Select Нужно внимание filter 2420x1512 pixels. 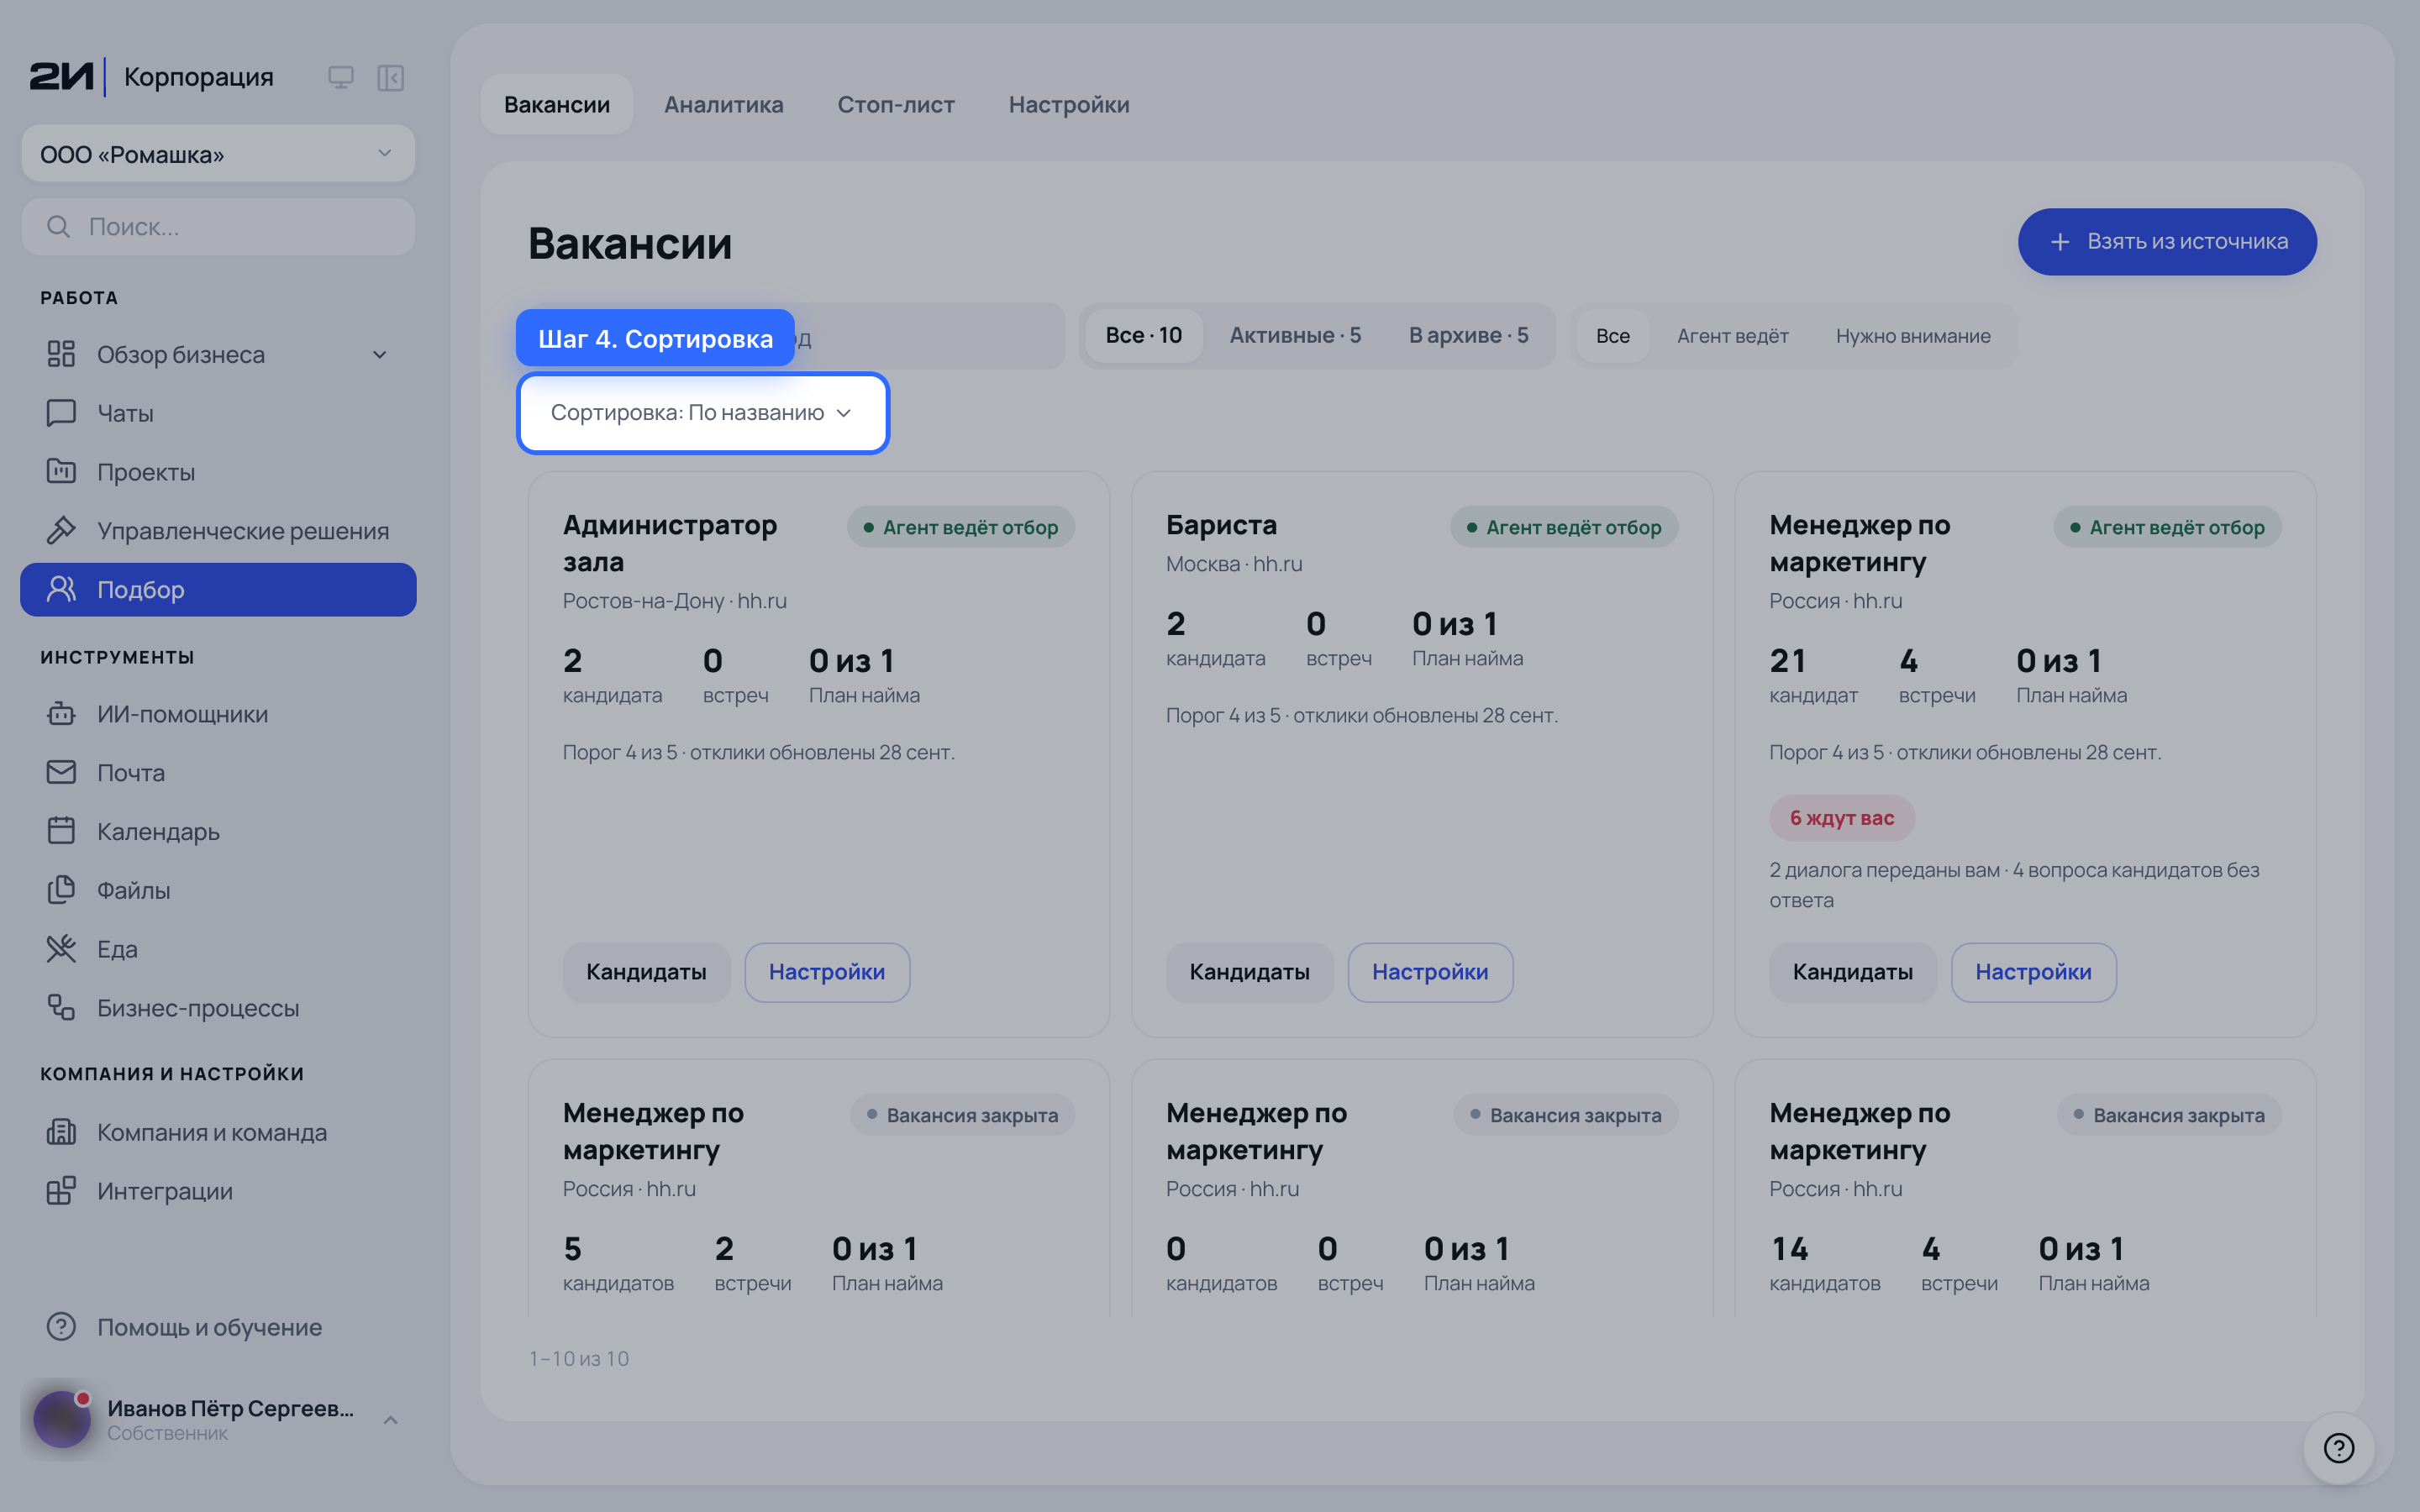pyautogui.click(x=1912, y=336)
